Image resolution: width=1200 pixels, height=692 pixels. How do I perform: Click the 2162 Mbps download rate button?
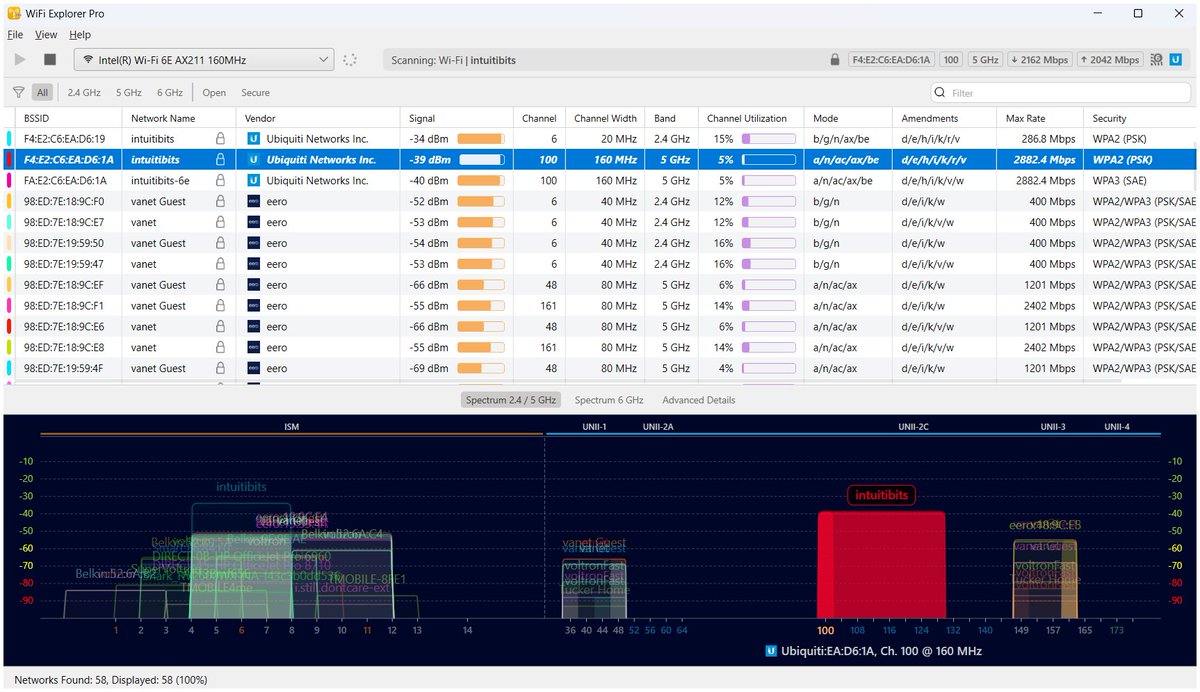click(1039, 59)
